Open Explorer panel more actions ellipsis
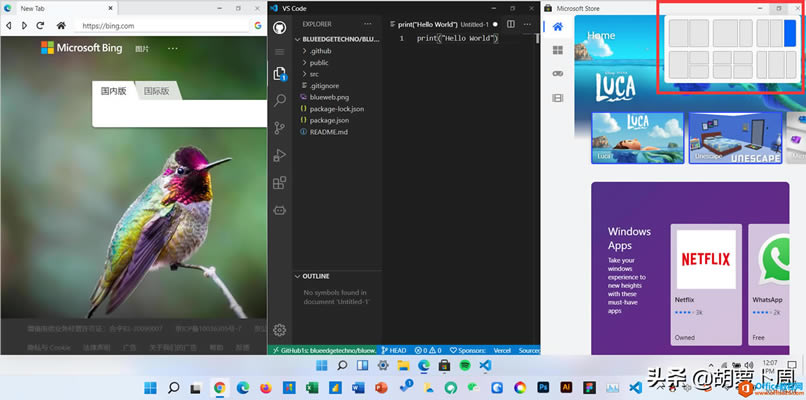 point(367,24)
